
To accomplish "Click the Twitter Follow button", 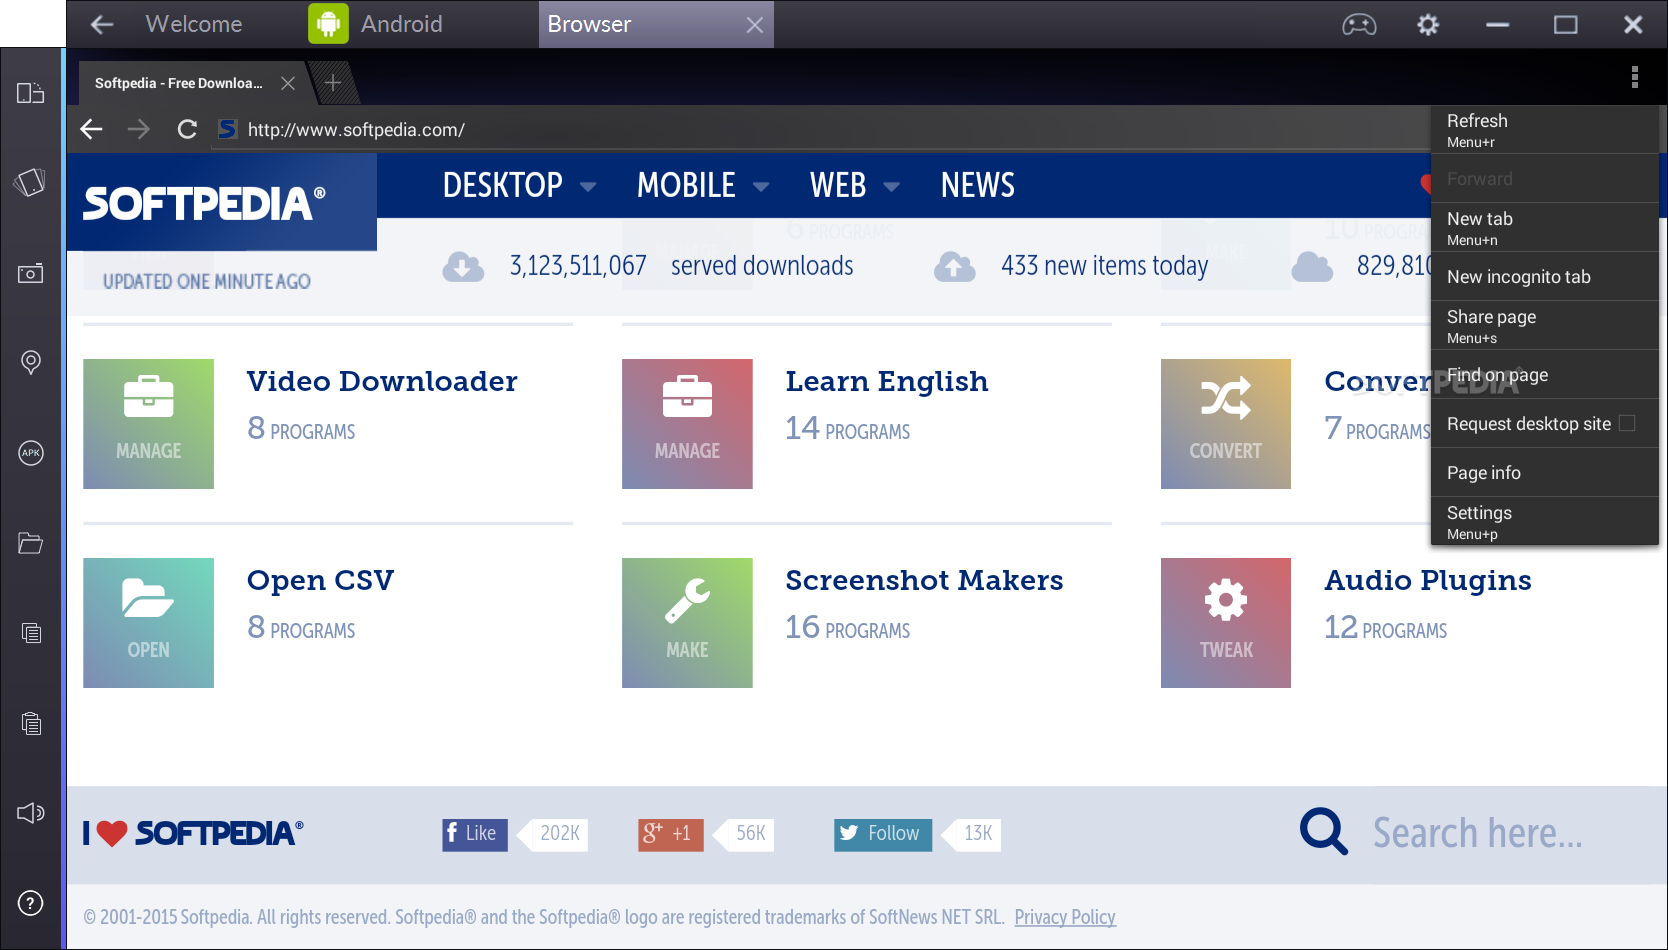I will pyautogui.click(x=883, y=834).
